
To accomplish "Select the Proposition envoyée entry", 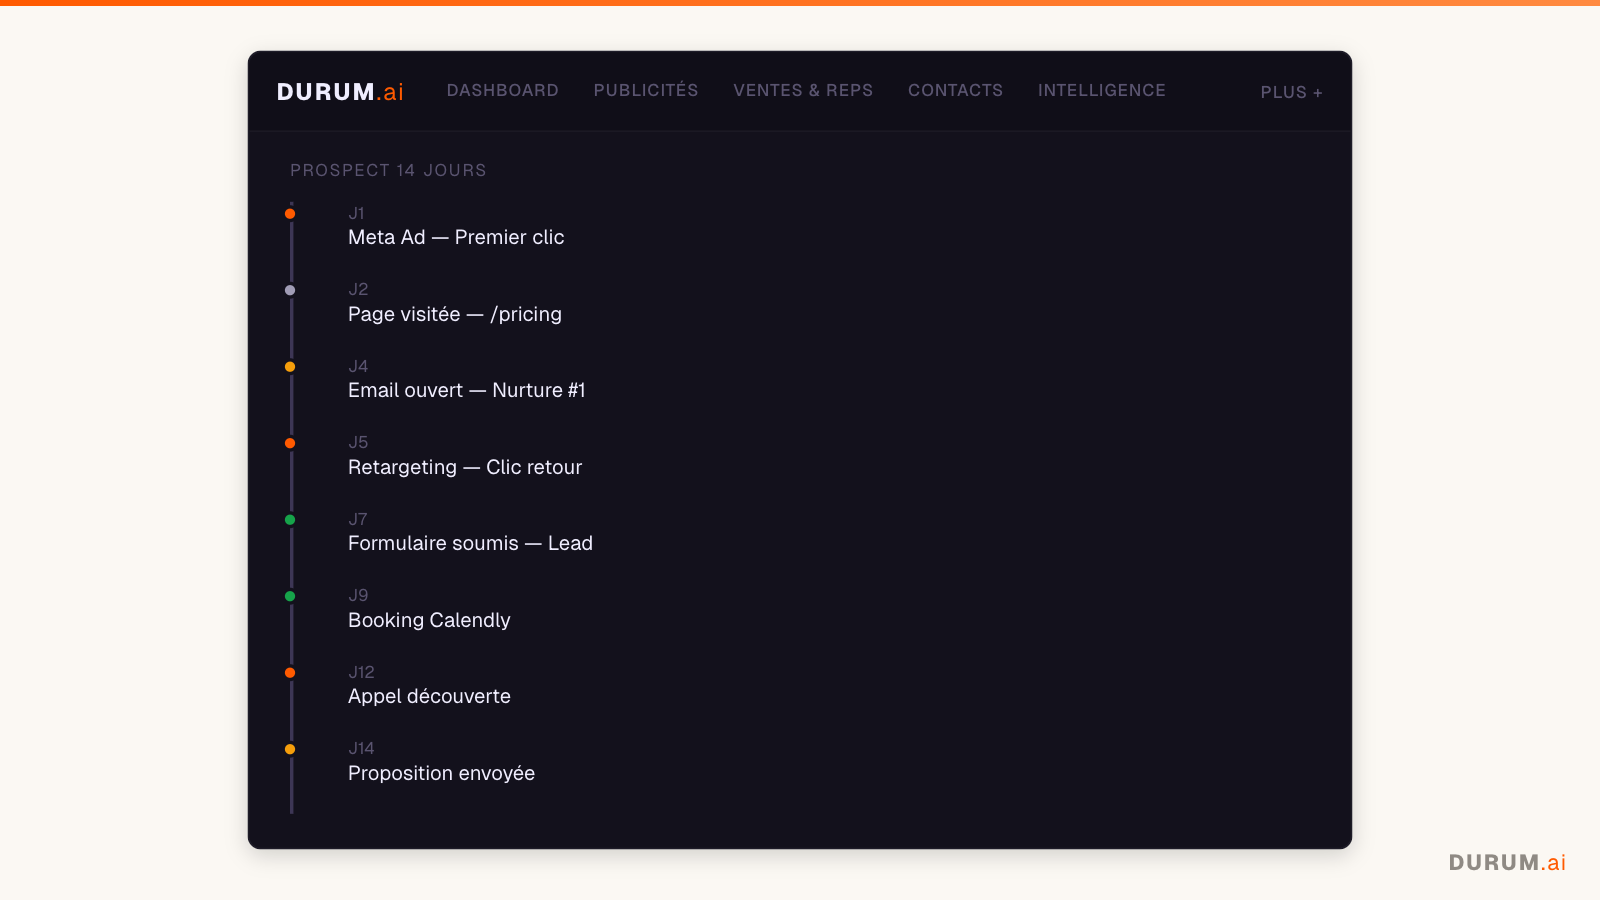I will (x=441, y=773).
